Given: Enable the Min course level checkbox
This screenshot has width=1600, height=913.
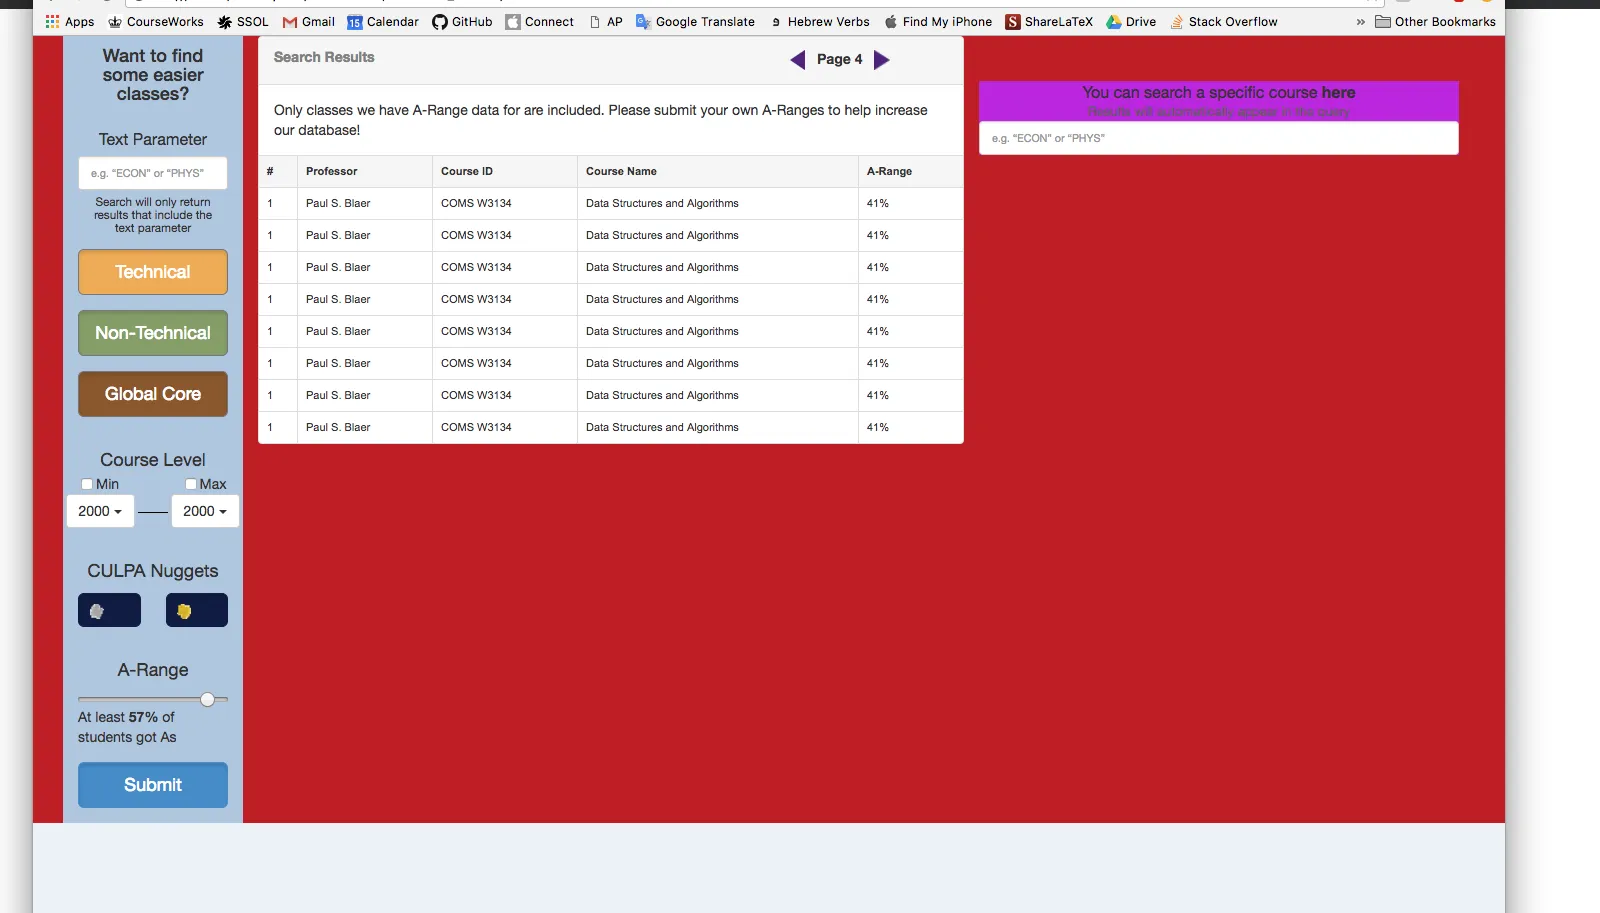Looking at the screenshot, I should click(87, 484).
